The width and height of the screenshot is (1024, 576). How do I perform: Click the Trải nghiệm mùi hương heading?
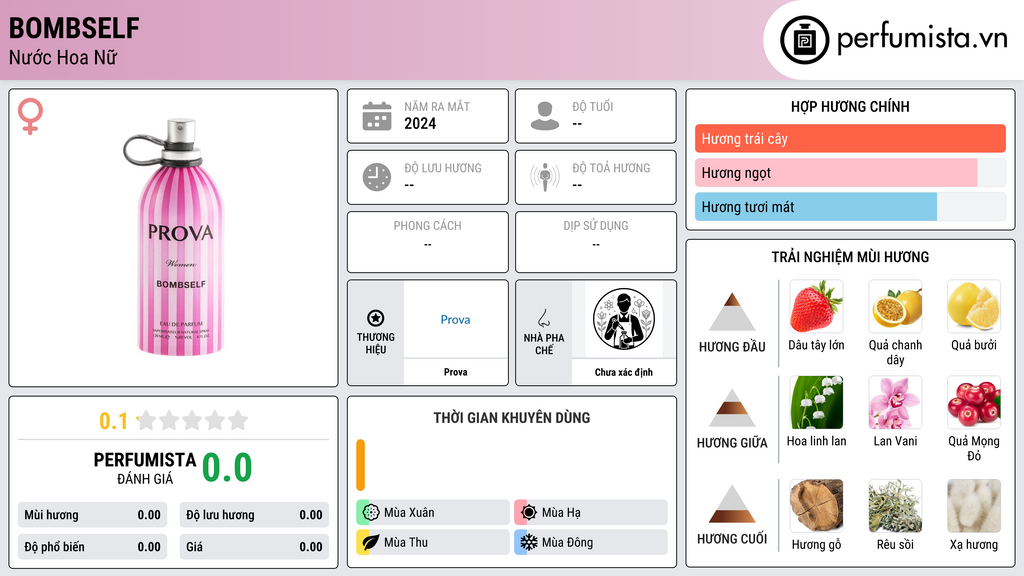coord(850,257)
